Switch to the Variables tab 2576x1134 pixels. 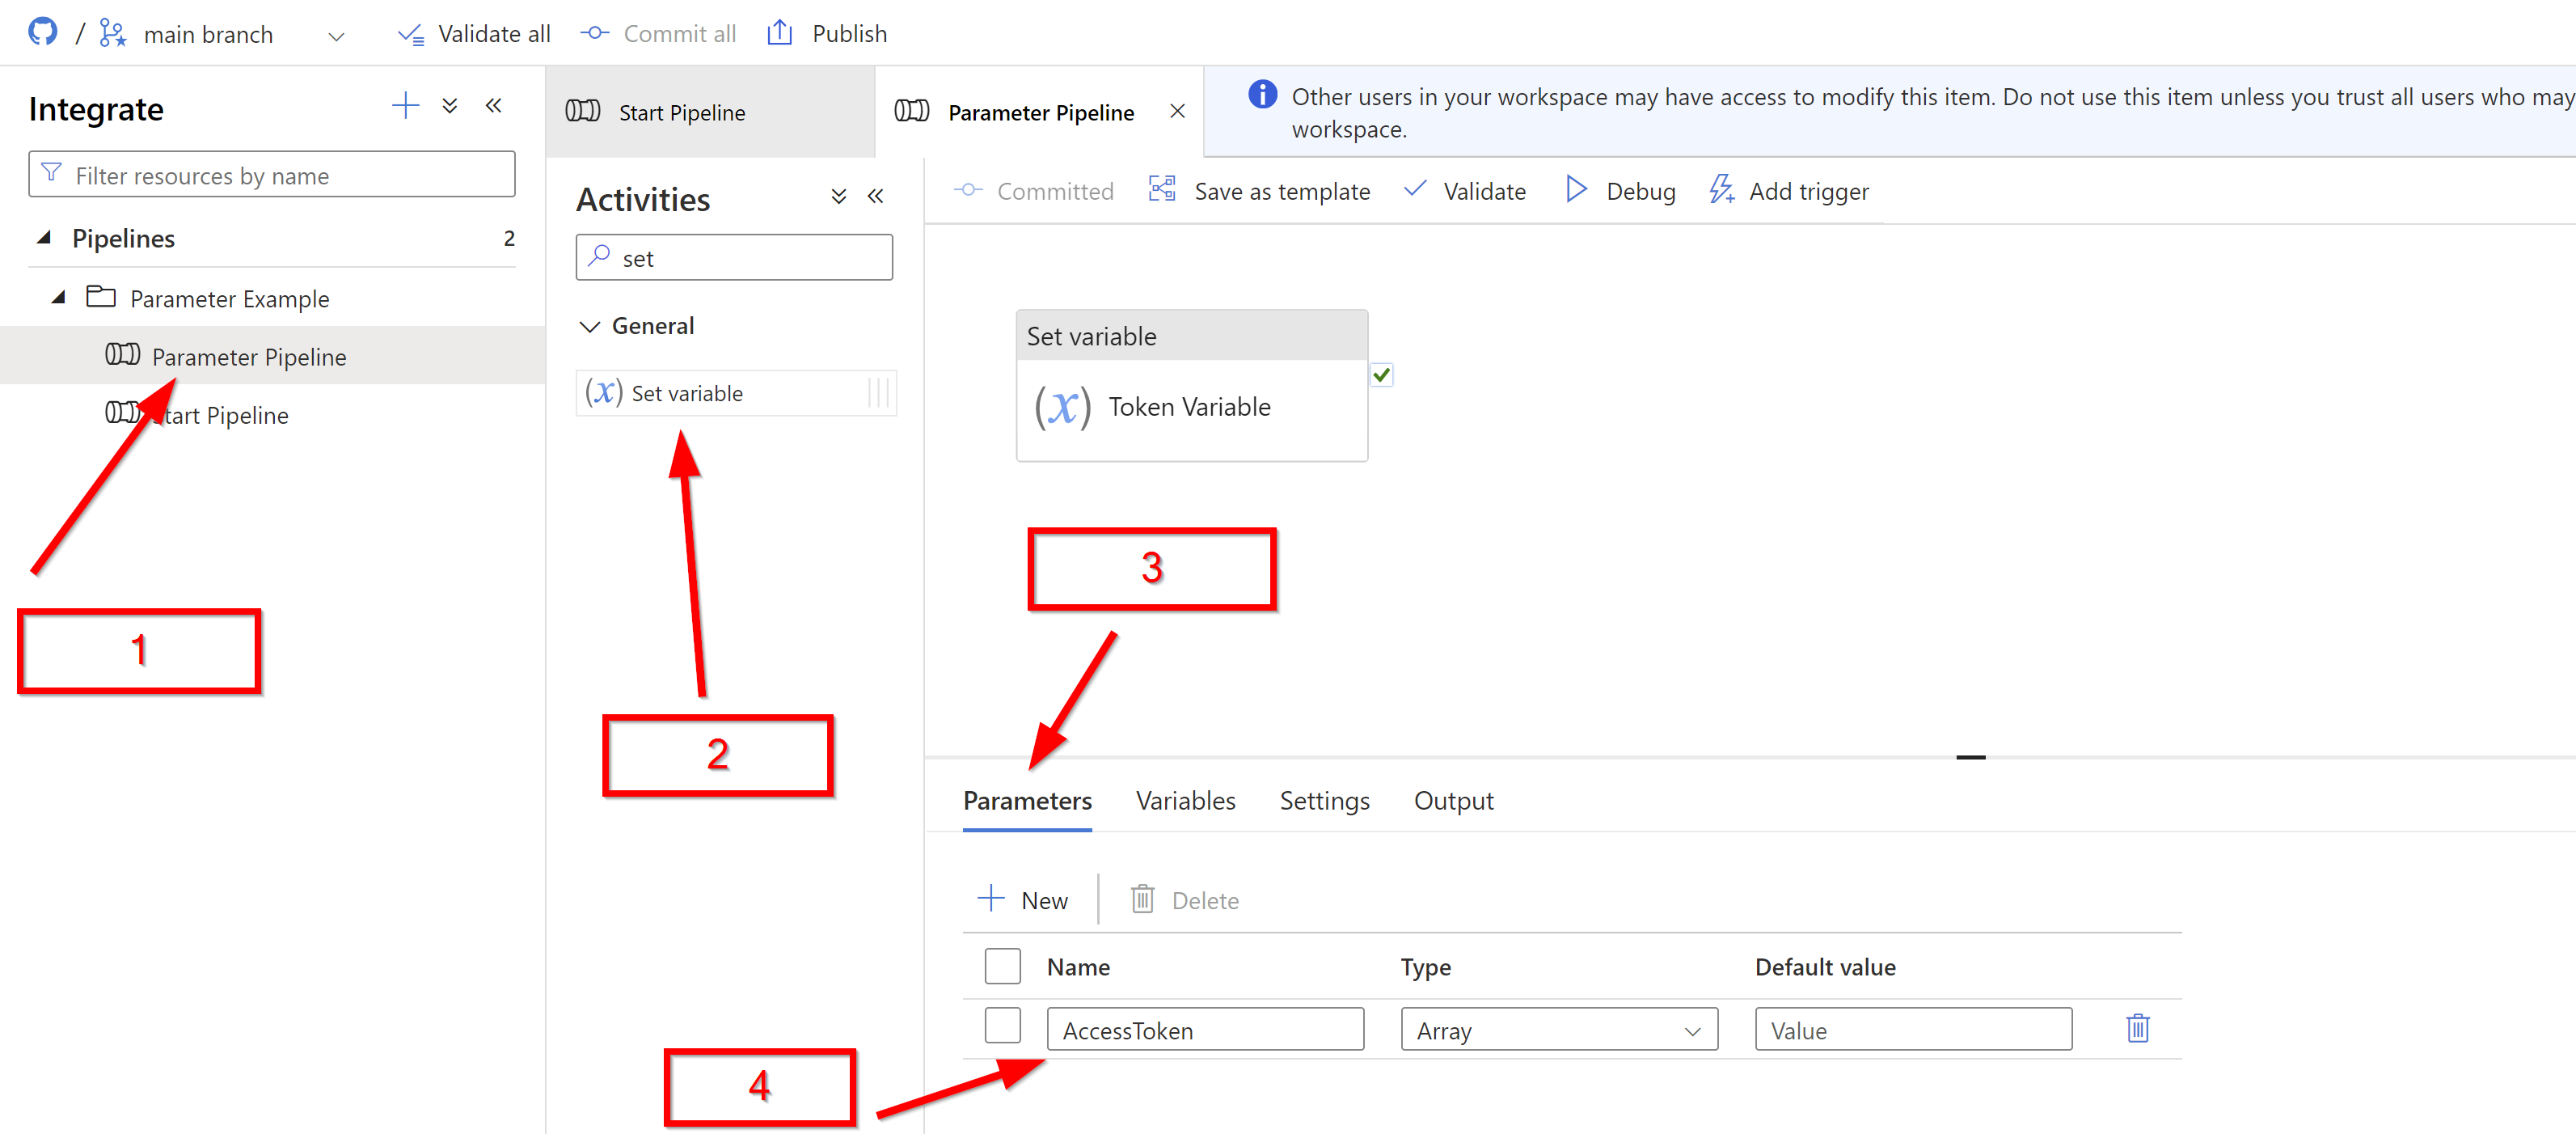coord(1185,801)
